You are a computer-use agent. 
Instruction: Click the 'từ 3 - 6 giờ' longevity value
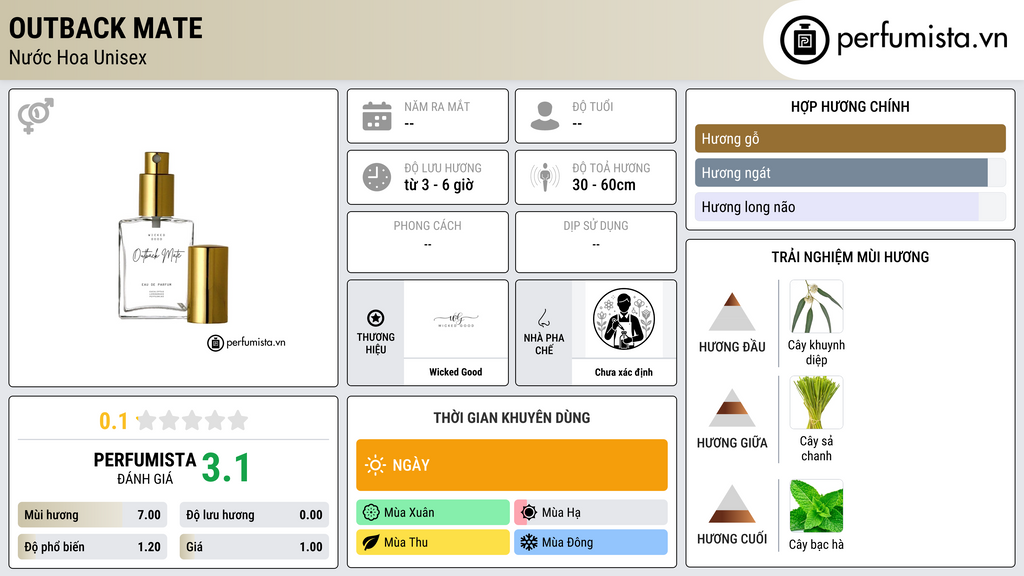pyautogui.click(x=439, y=185)
